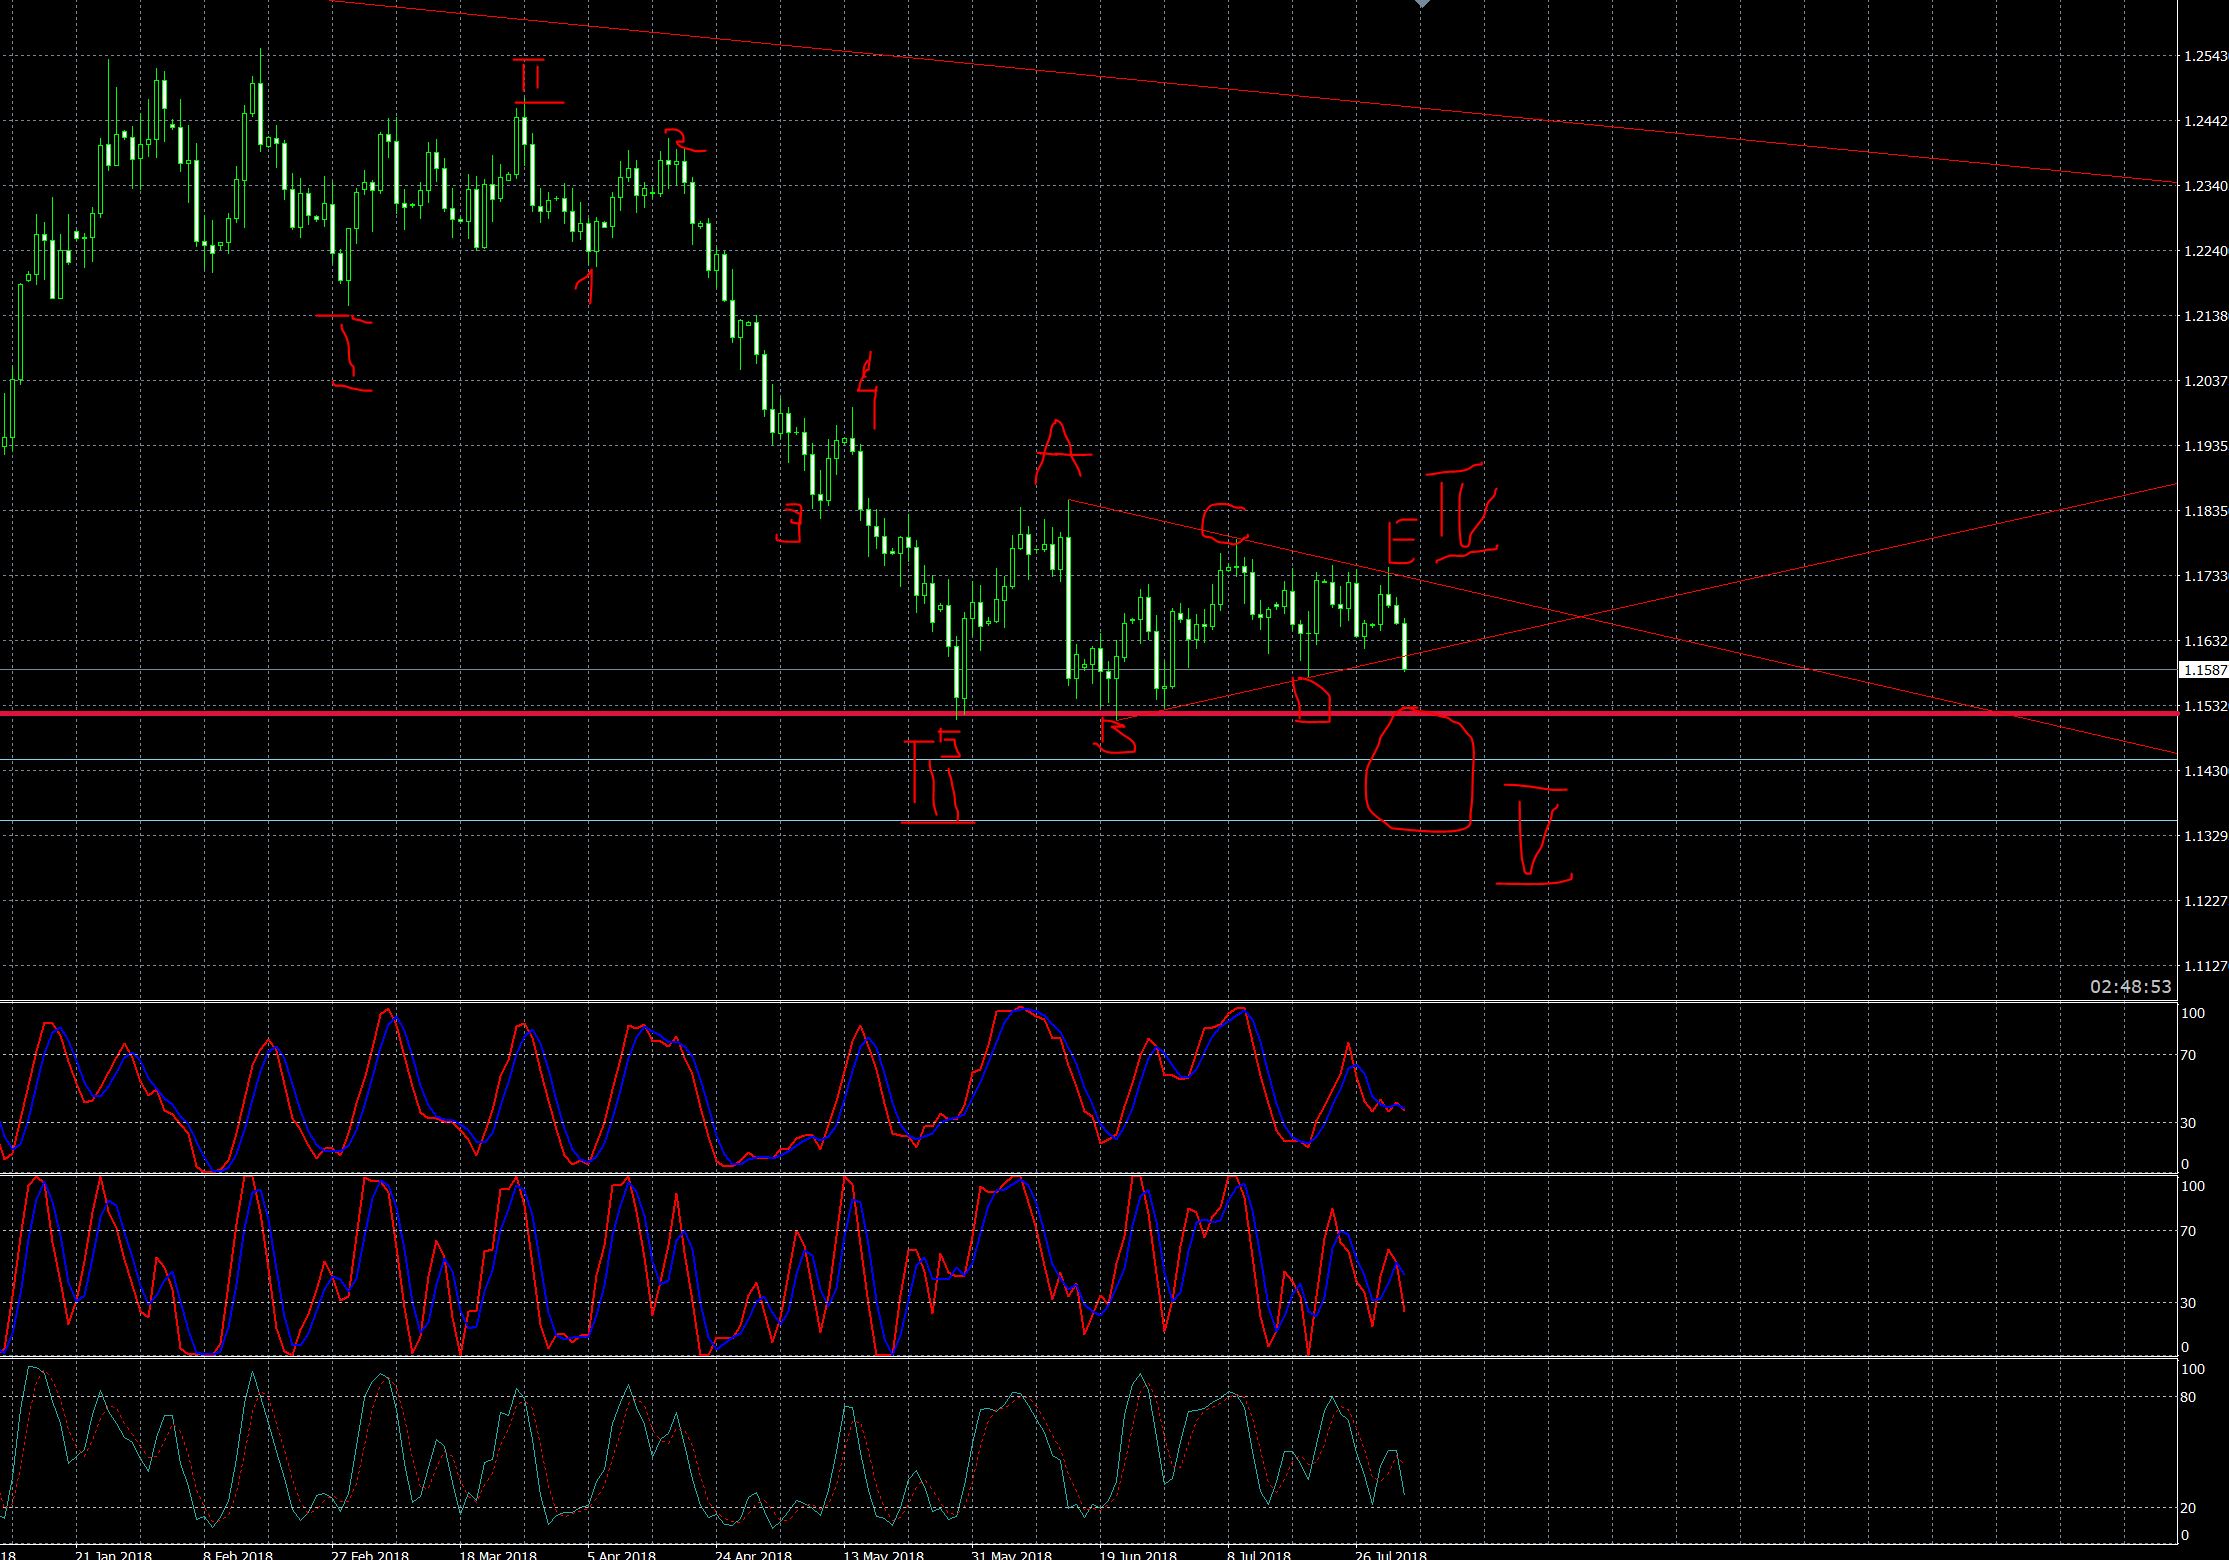Click the 1.2442 price scale label
This screenshot has width=2229, height=1560.
point(2206,122)
